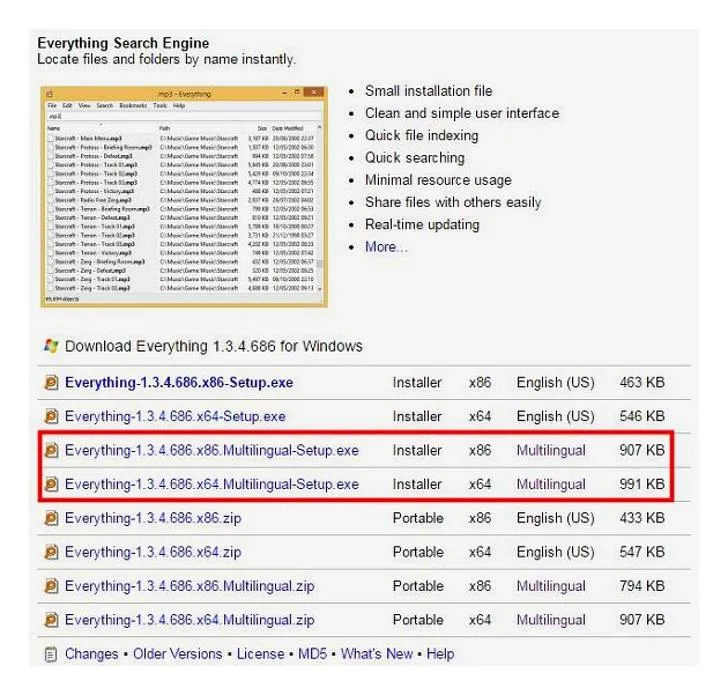This screenshot has width=728, height=695.
Task: Click the 463 KB size cell
Action: 642,383
